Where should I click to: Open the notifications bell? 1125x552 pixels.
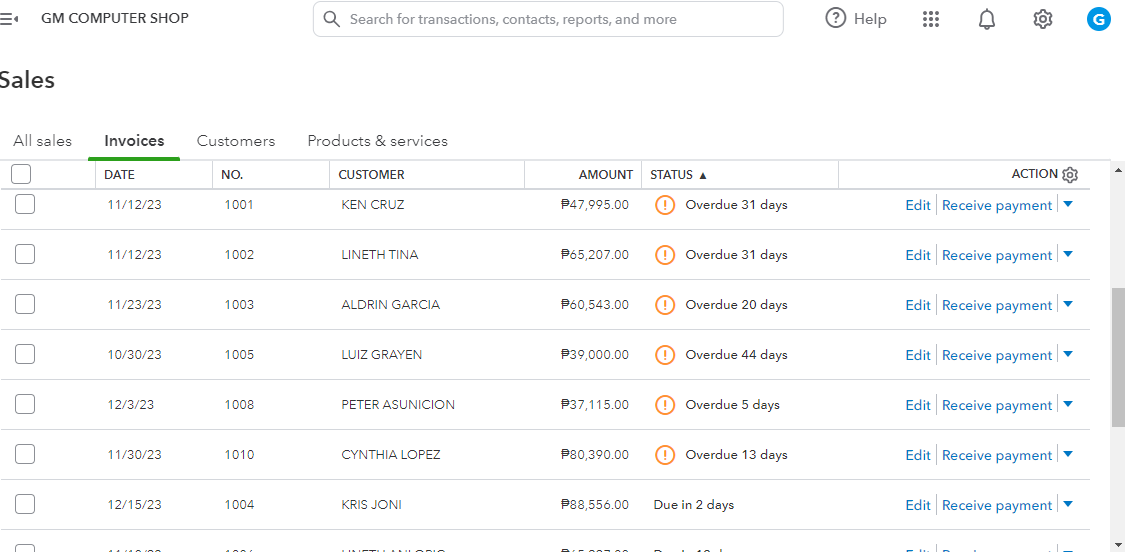click(987, 19)
